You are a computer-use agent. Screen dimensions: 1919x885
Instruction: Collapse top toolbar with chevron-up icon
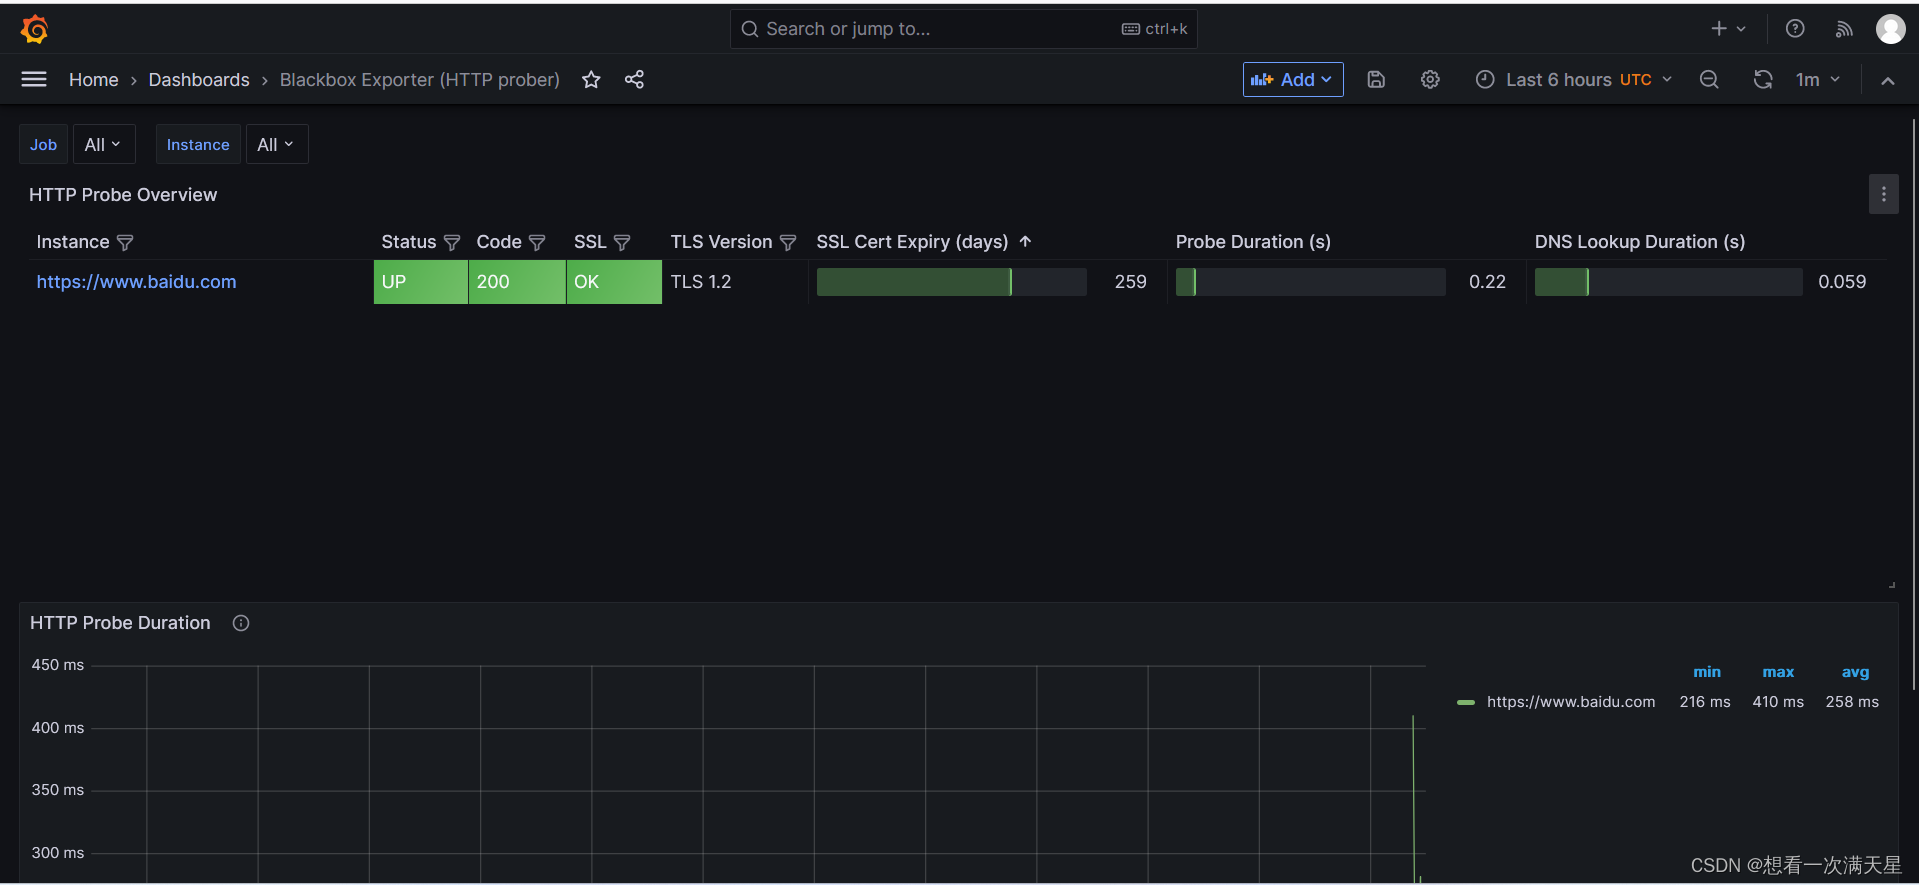1888,80
